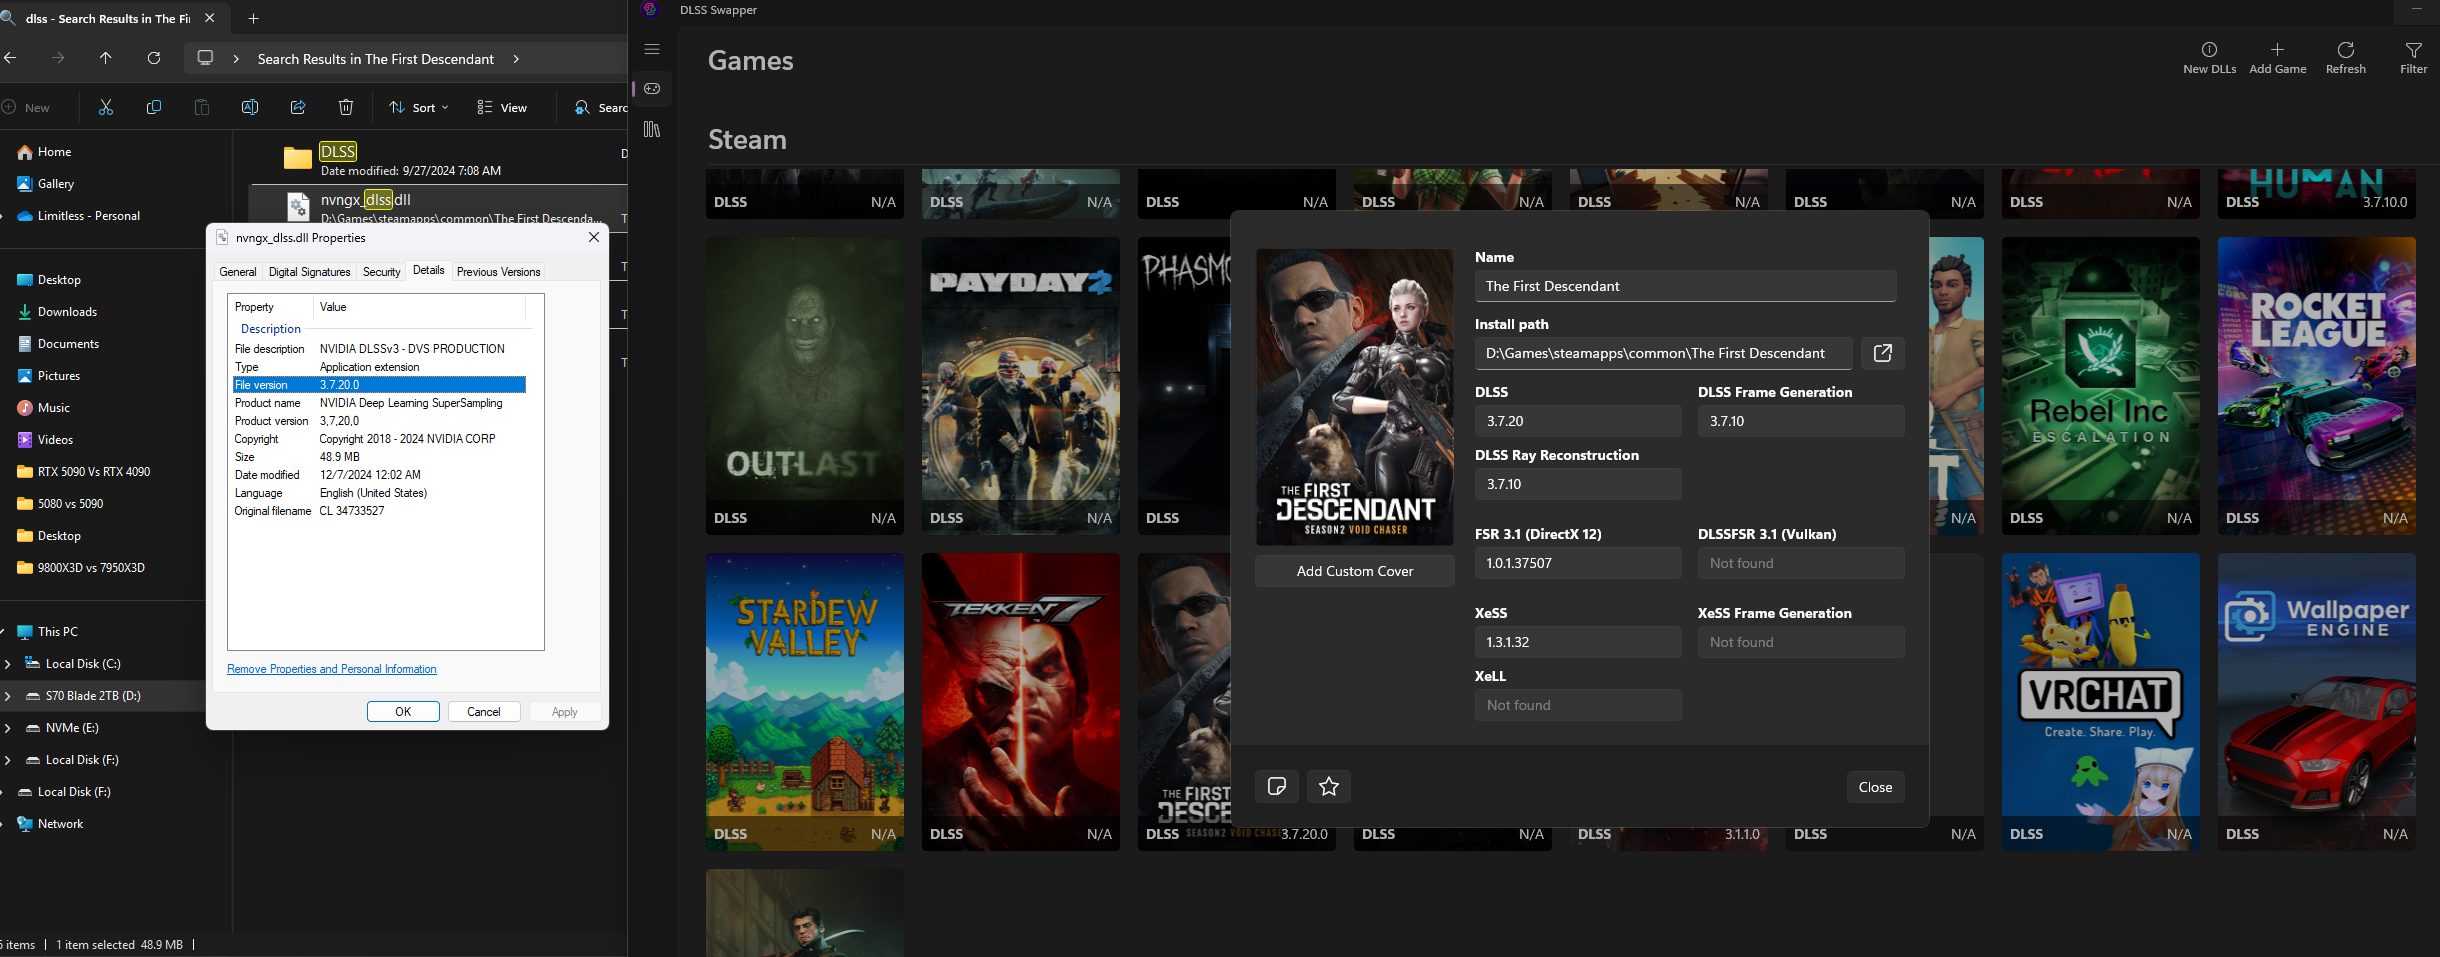Open the Payday 2 game card
The width and height of the screenshot is (2440, 957).
1020,385
